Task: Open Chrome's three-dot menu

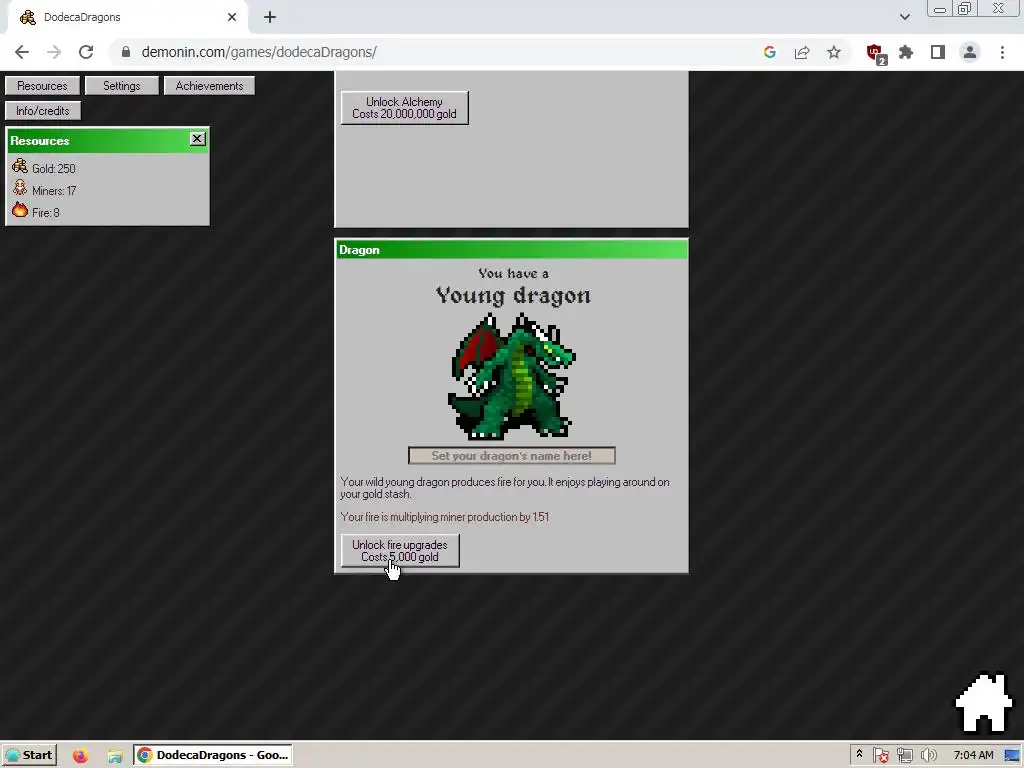Action: pos(1002,52)
